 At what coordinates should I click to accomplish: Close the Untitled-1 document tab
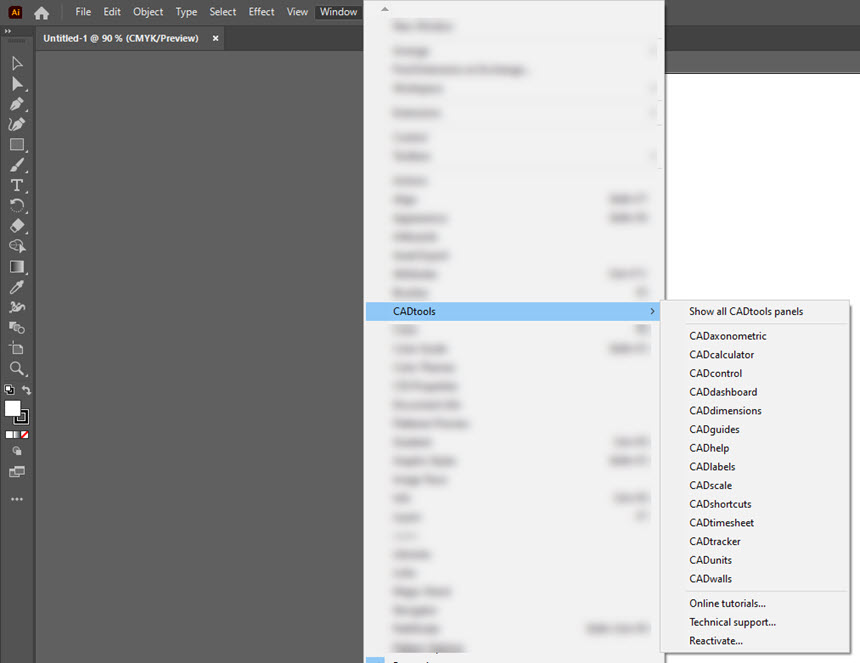click(216, 38)
